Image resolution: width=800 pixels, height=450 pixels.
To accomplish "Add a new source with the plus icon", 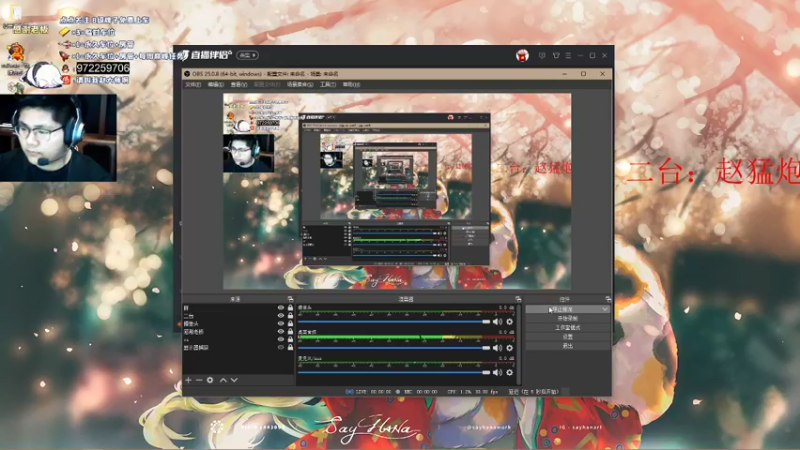I will click(188, 380).
